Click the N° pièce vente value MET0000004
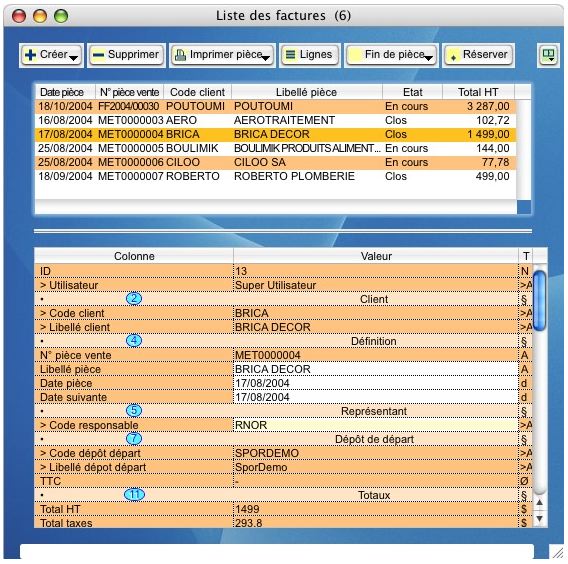Image resolution: width=568 pixels, height=564 pixels. (x=376, y=355)
